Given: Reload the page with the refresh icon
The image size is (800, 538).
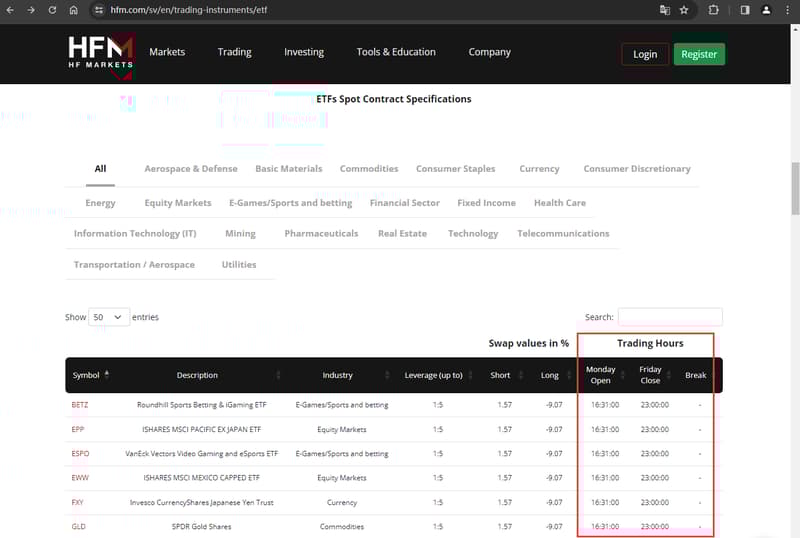Looking at the screenshot, I should coord(52,10).
